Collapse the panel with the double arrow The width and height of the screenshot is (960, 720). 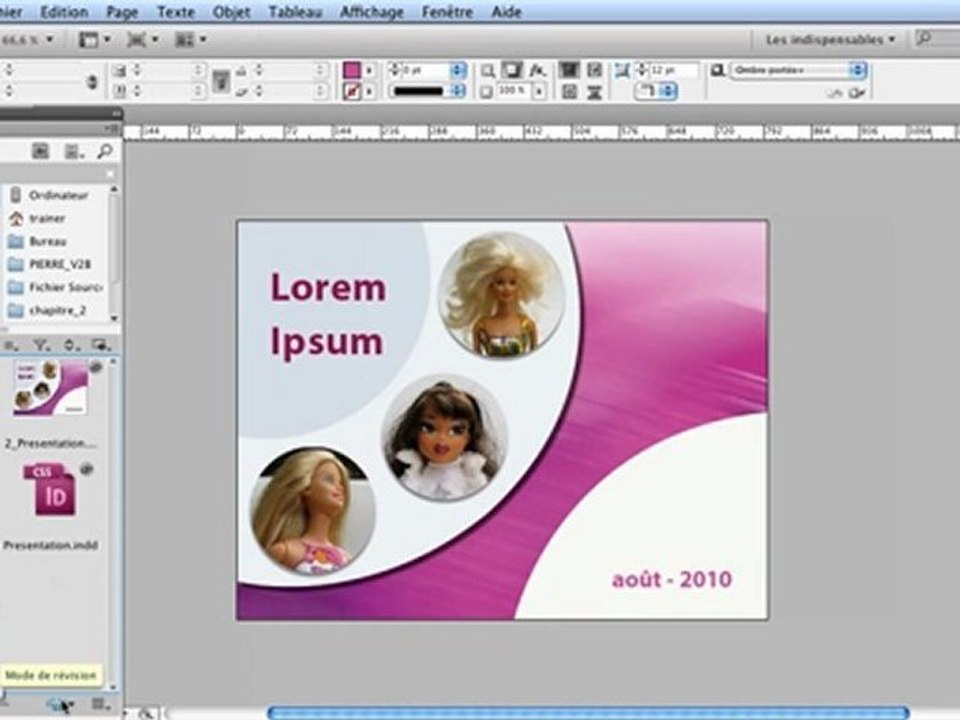pyautogui.click(x=115, y=114)
